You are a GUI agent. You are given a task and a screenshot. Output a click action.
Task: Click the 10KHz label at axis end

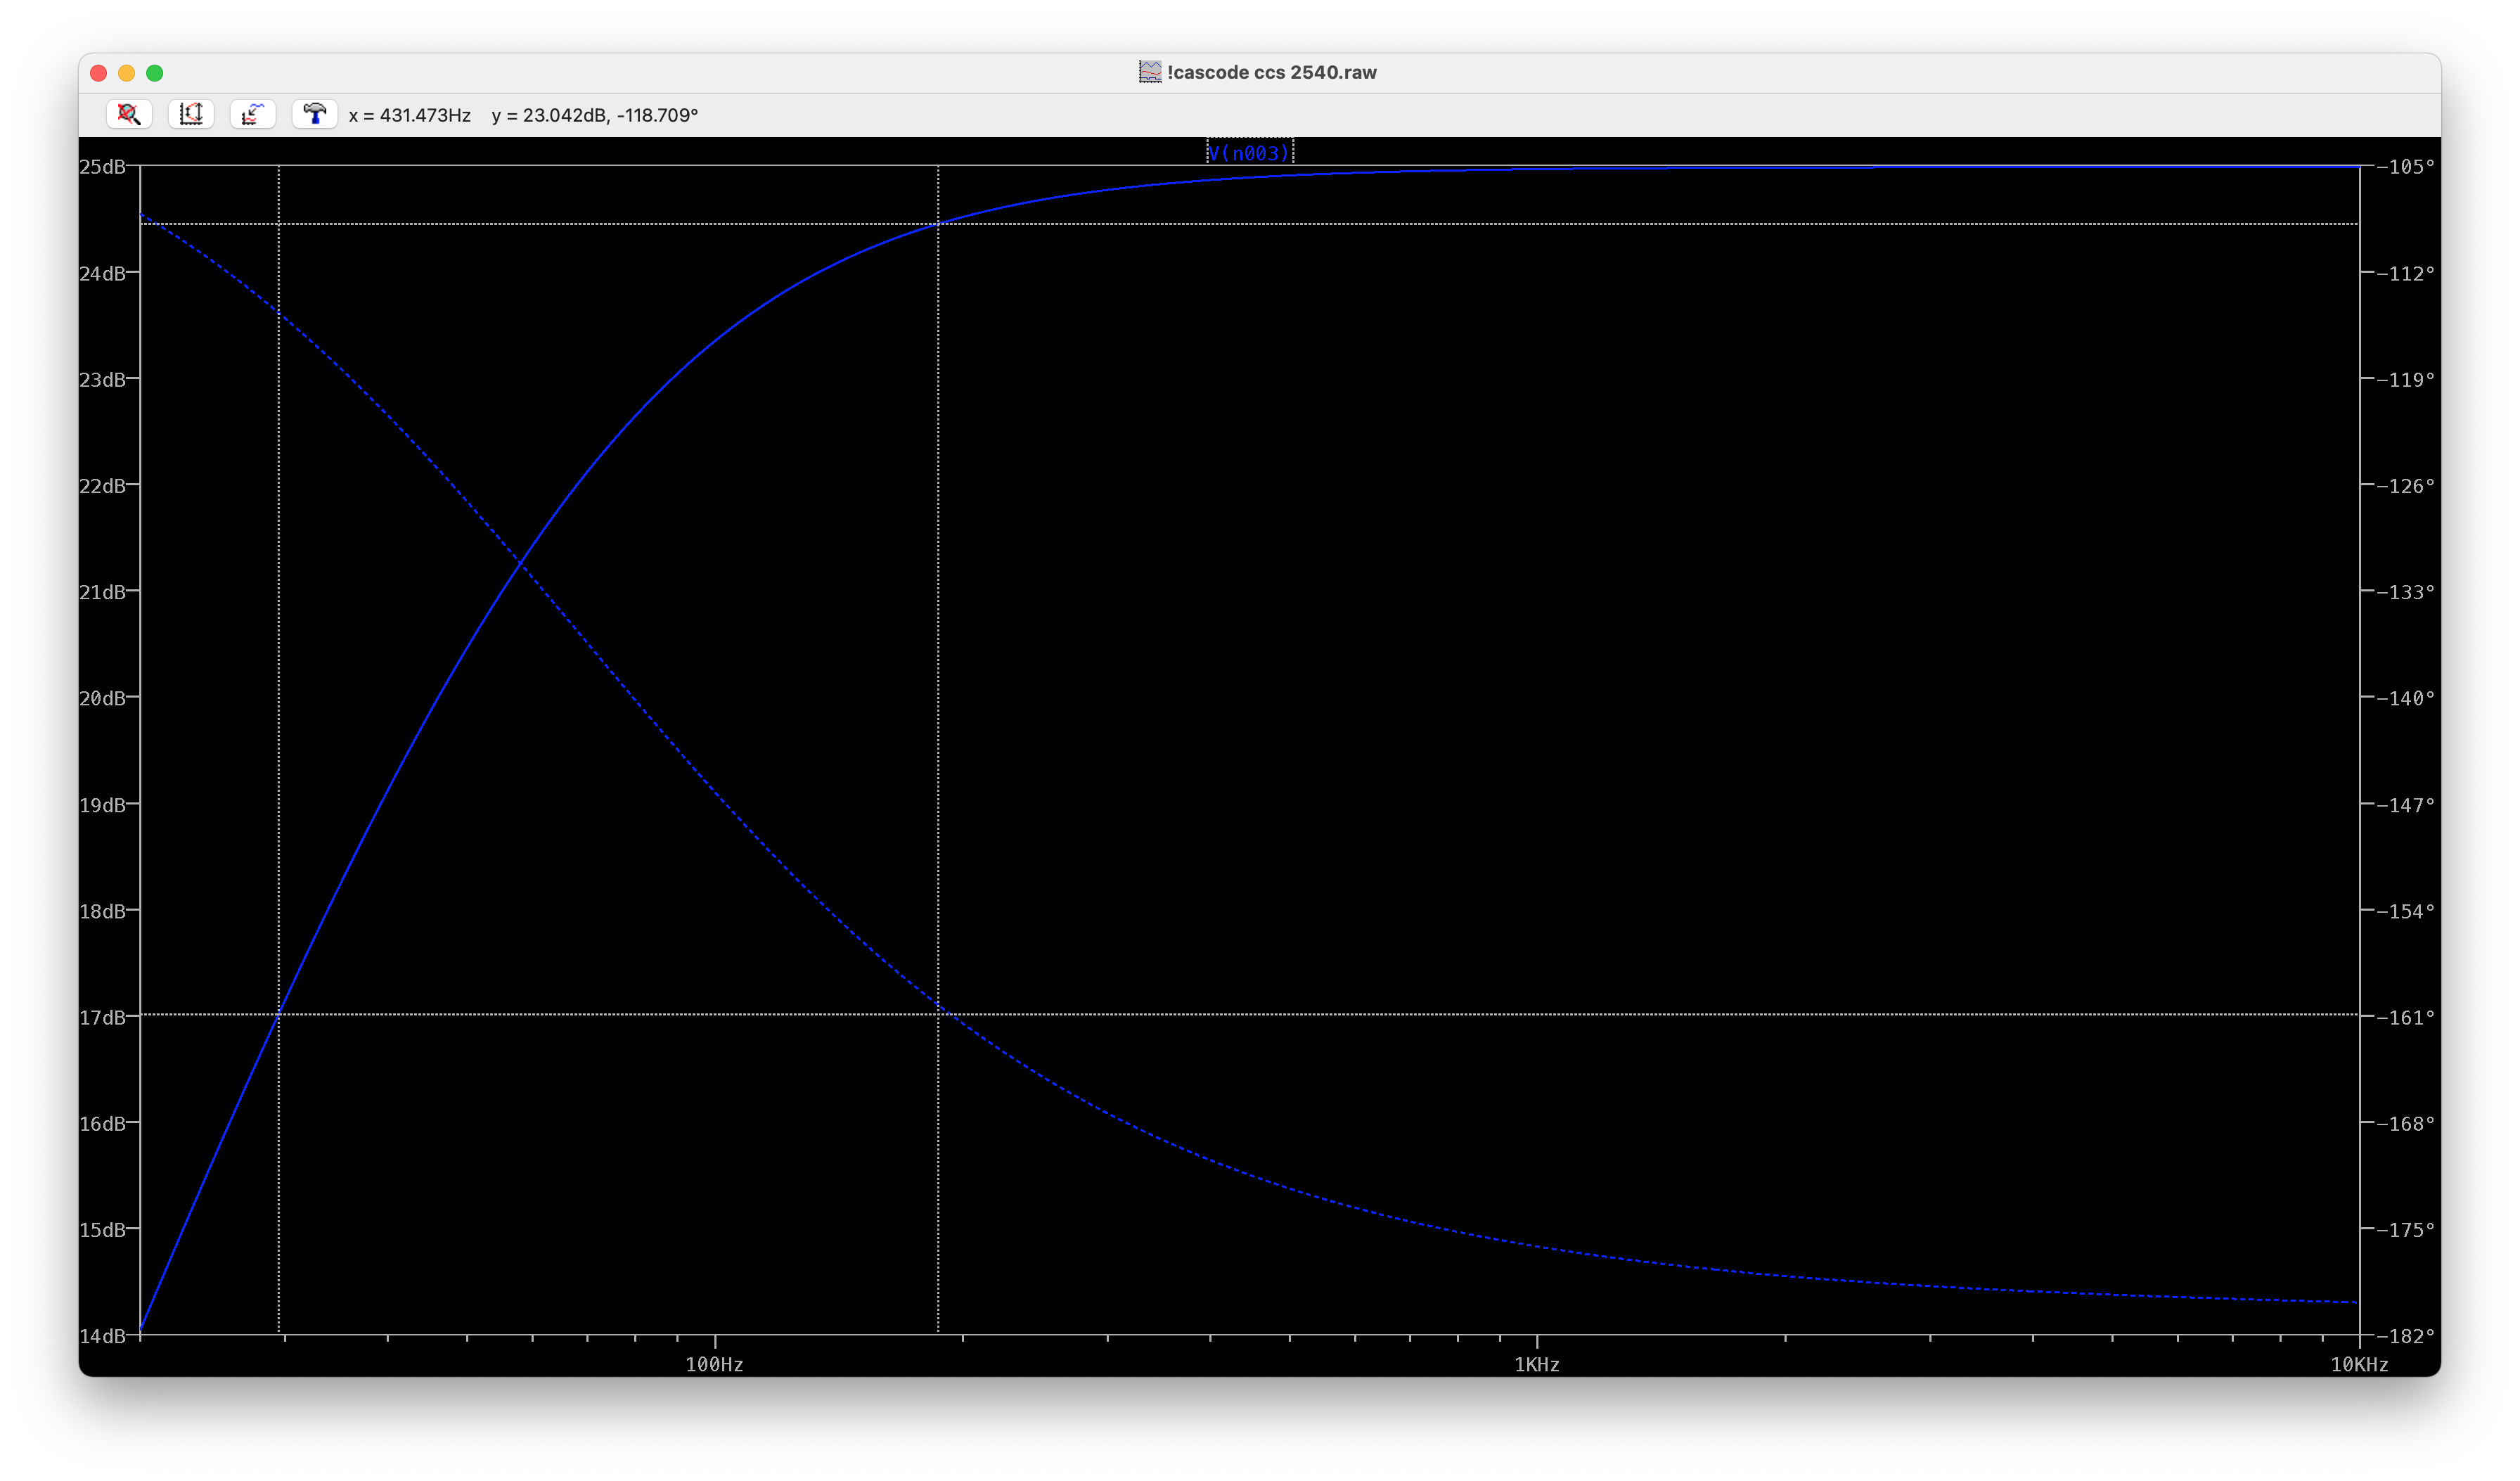click(2358, 1364)
